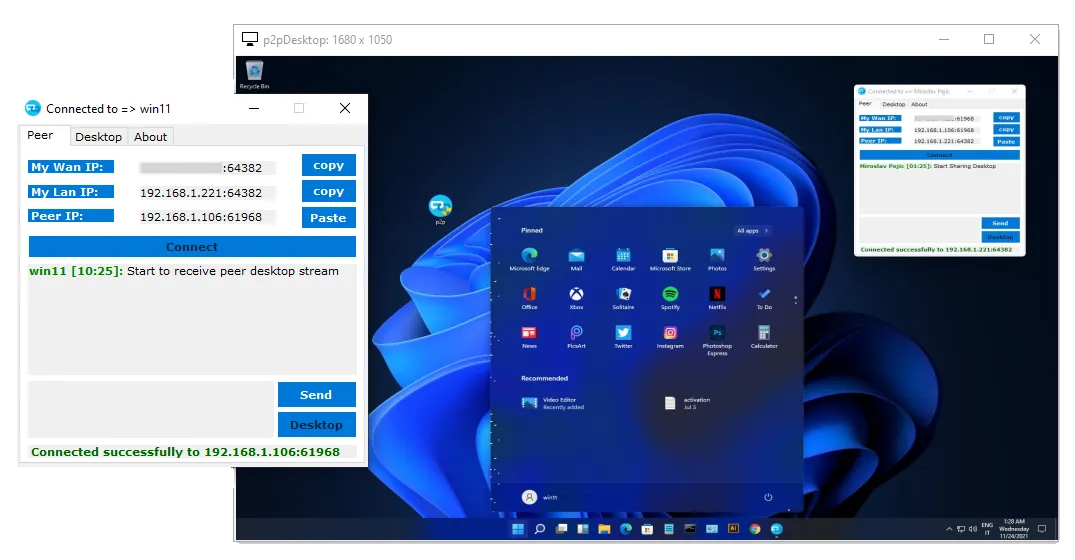The width and height of the screenshot is (1075, 560).
Task: Click the blue Connect button
Action: pyautogui.click(x=192, y=247)
